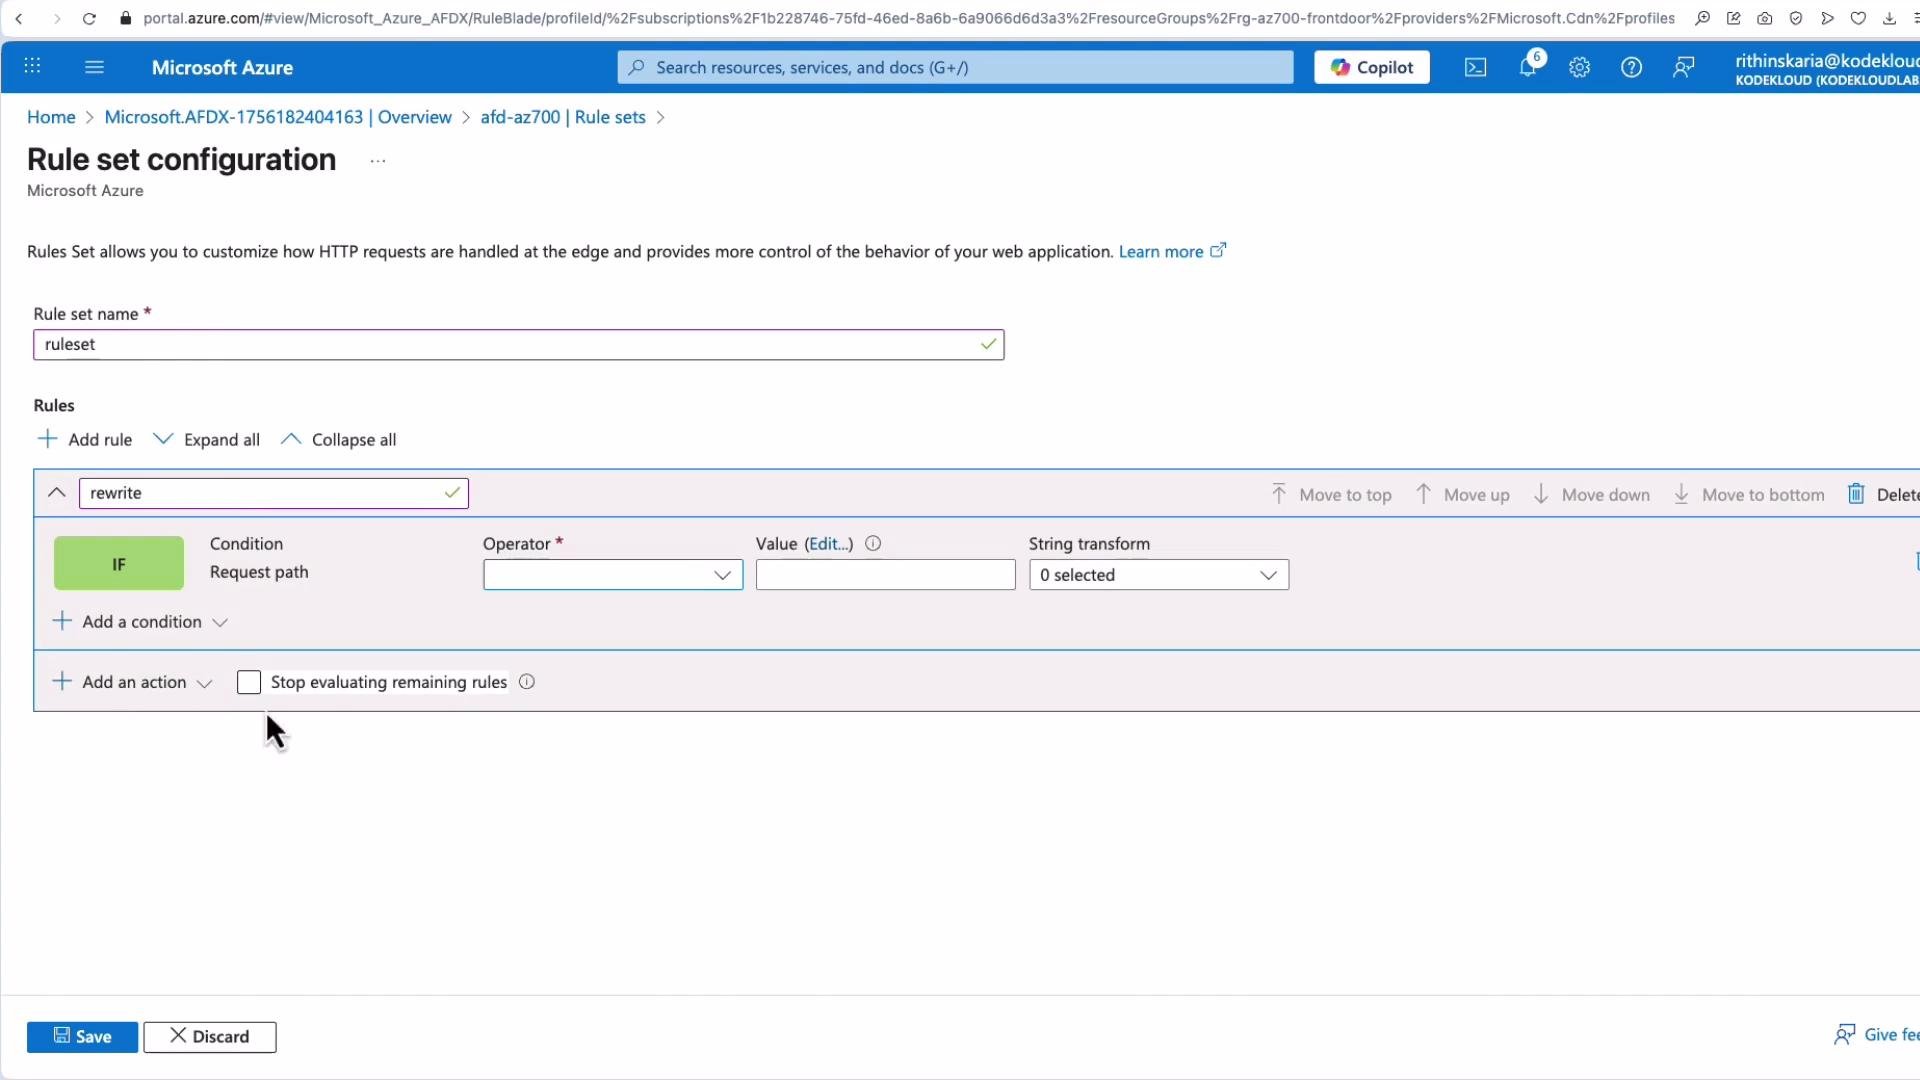Open the rithinskaria account menu

[1827, 68]
